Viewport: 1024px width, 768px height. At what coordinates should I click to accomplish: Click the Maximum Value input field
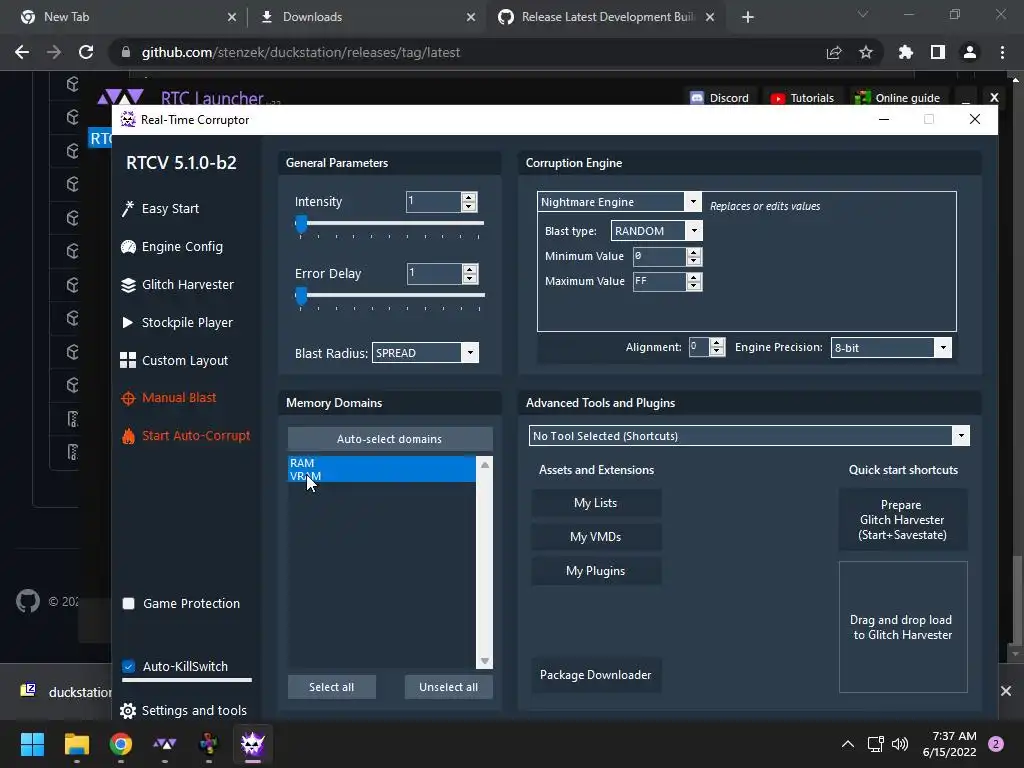pos(660,281)
